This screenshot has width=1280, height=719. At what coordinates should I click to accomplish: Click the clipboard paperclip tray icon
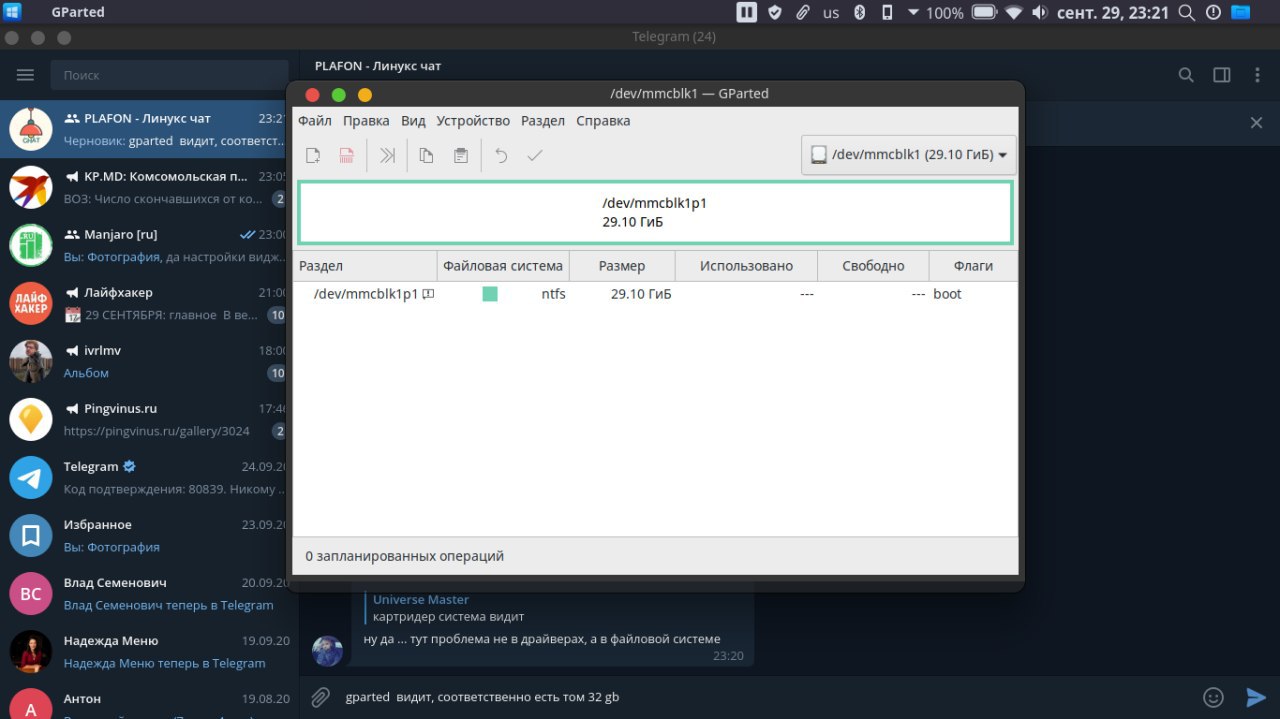[803, 12]
